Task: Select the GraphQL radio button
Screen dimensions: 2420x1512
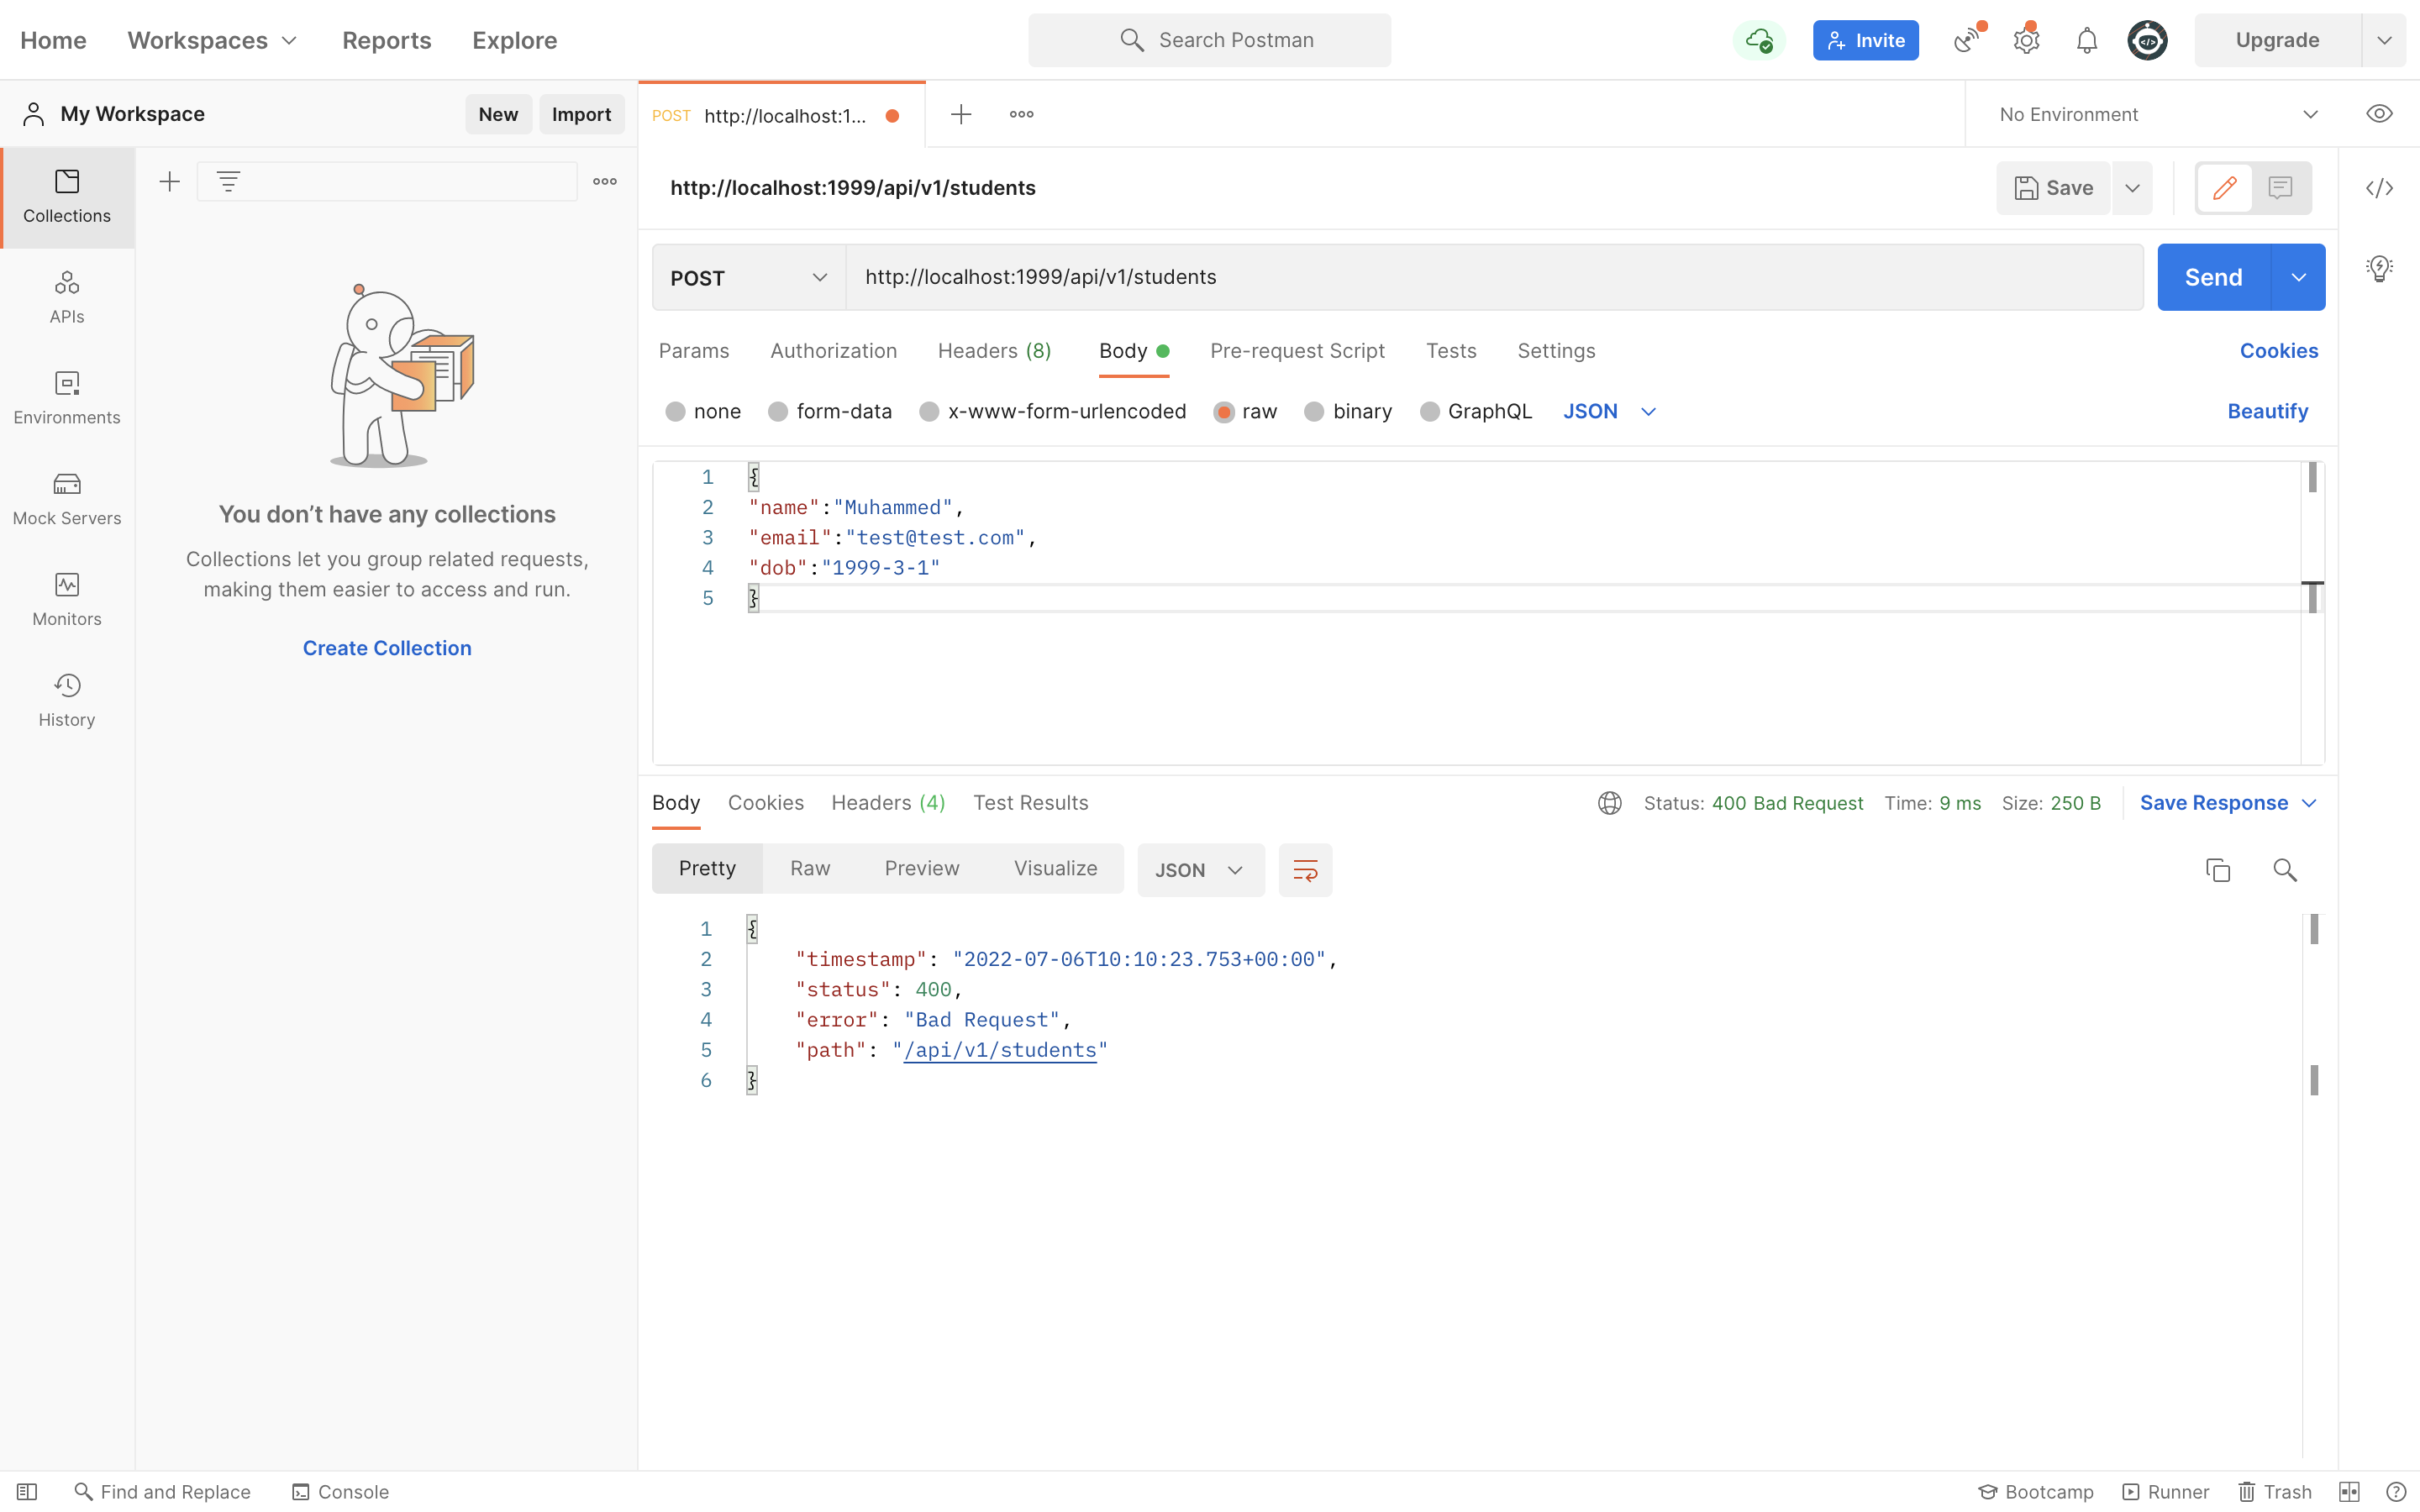Action: (x=1427, y=411)
